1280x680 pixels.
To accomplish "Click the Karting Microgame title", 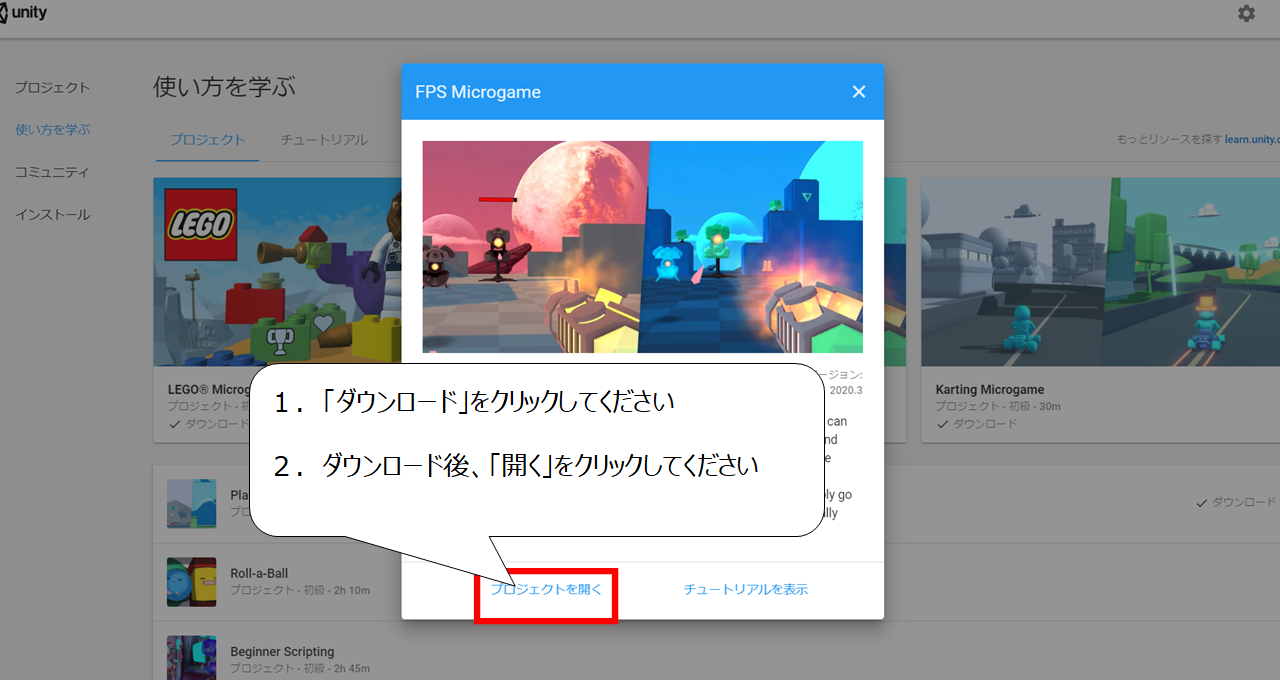I will (x=990, y=389).
